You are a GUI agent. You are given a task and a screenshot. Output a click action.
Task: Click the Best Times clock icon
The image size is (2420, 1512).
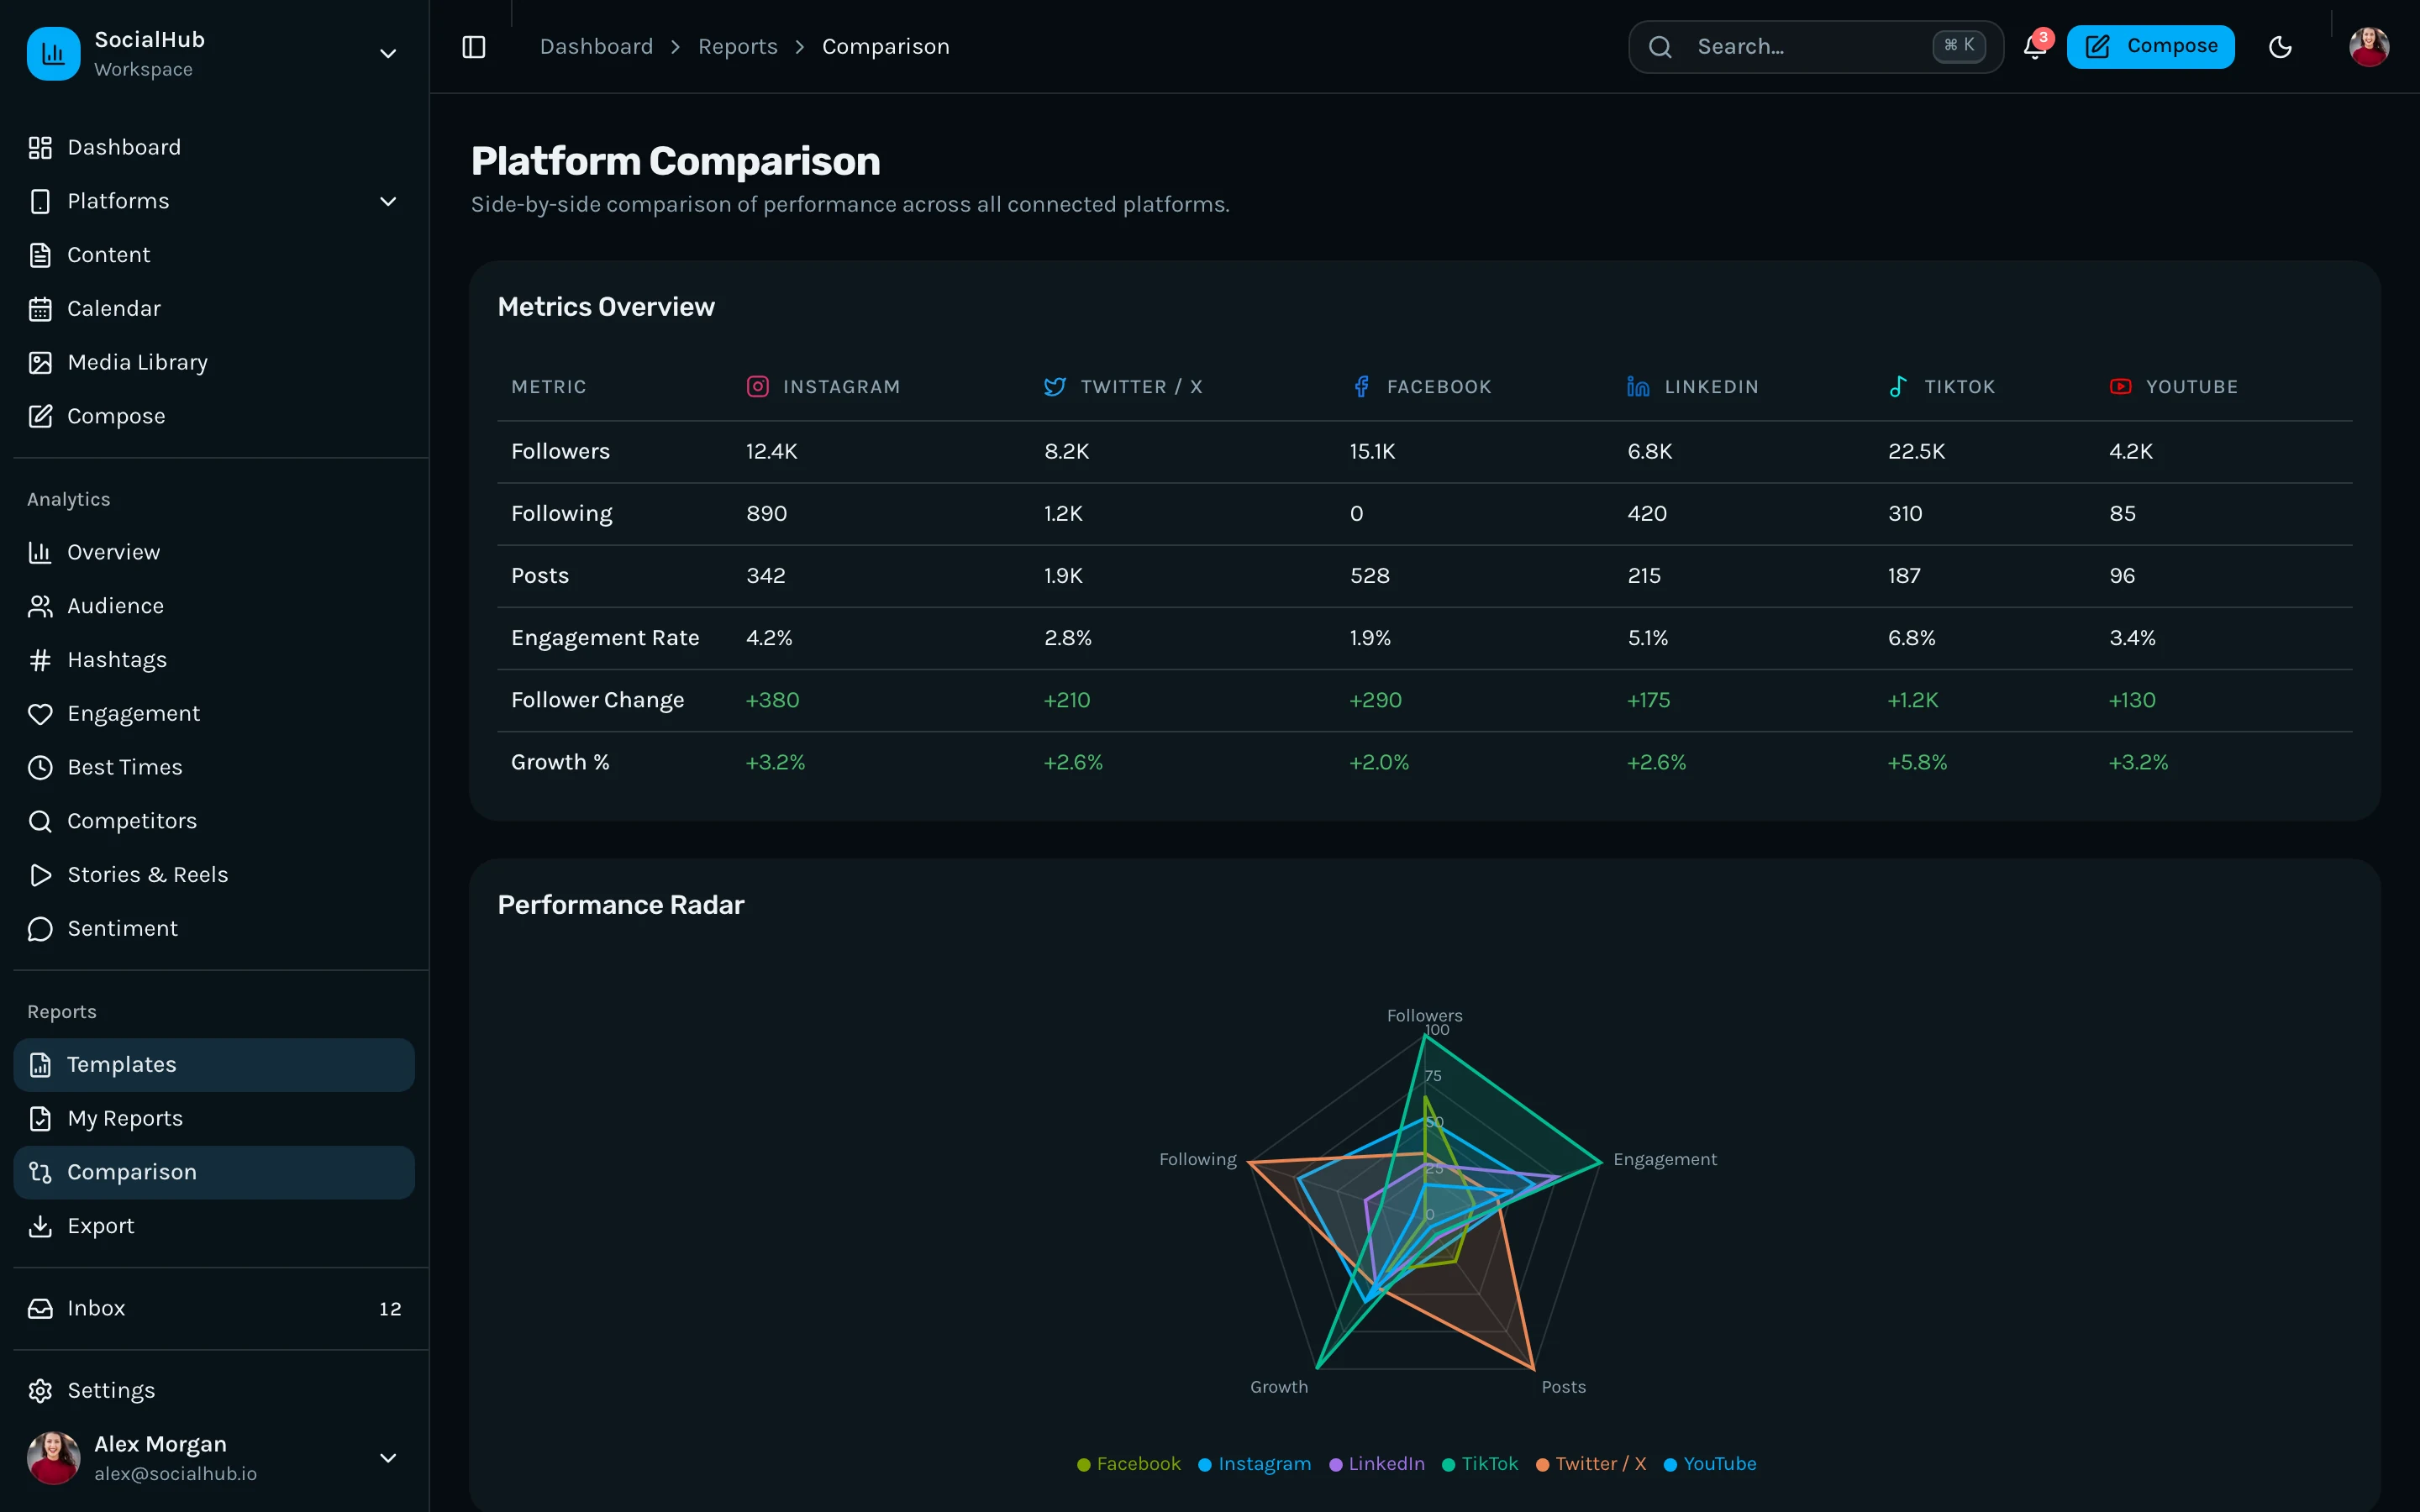[x=40, y=767]
